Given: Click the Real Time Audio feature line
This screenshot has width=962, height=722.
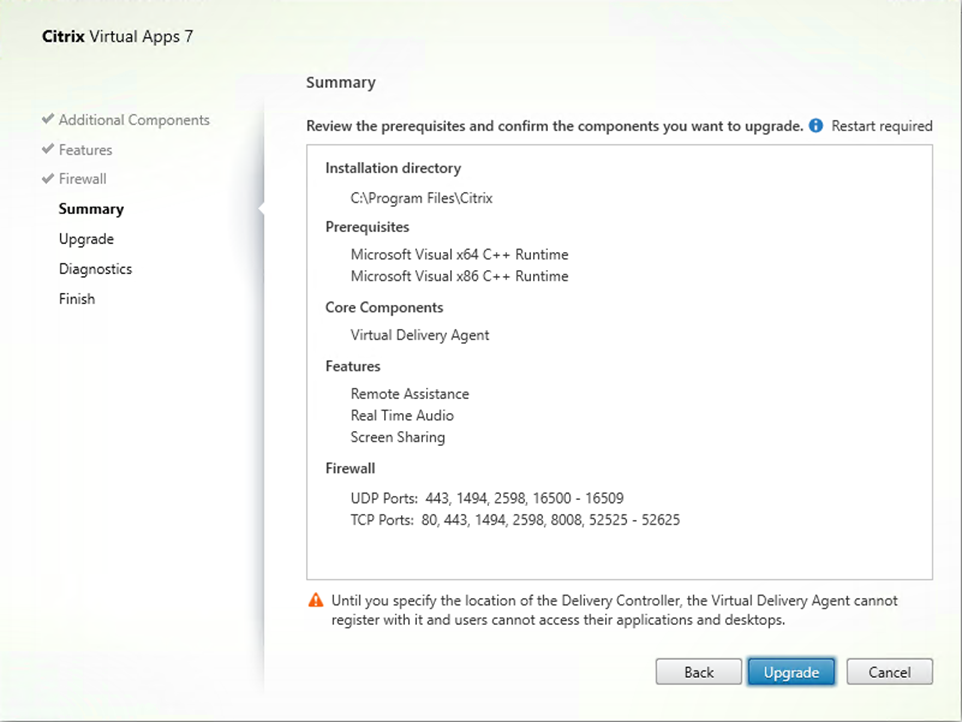Looking at the screenshot, I should pyautogui.click(x=402, y=415).
